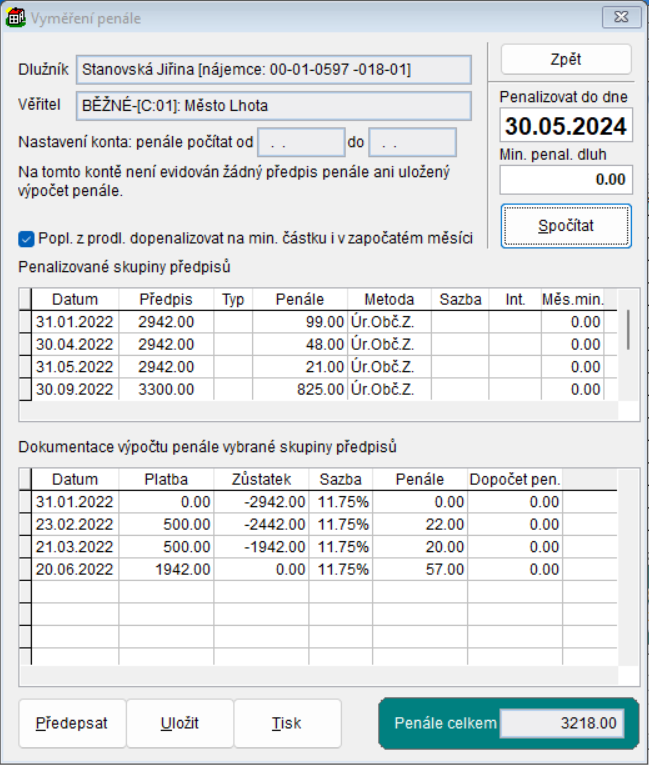This screenshot has width=649, height=765.
Task: Edit the Penalizovat do dne date field
Action: 566,127
